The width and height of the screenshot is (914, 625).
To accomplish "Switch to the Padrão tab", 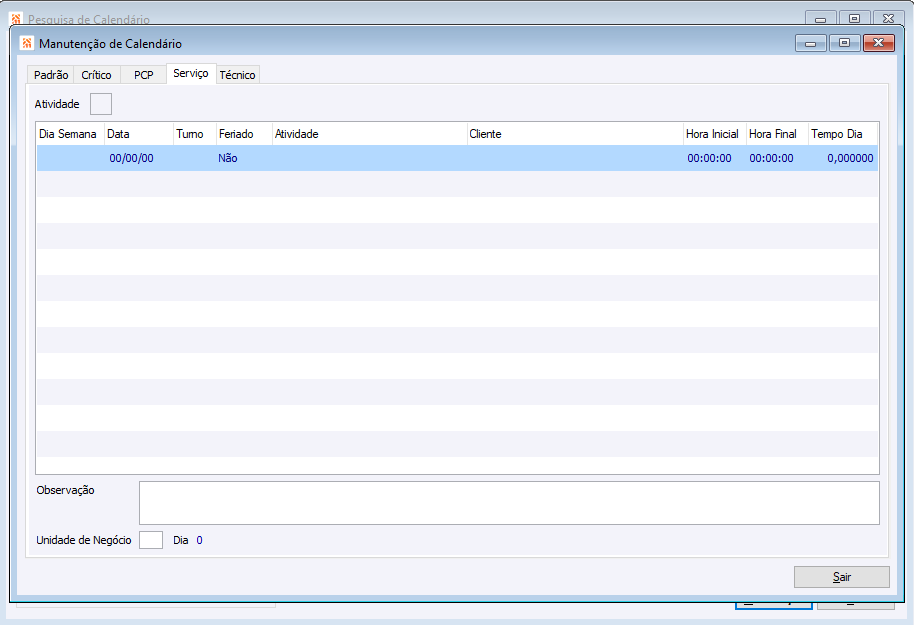I will point(51,75).
